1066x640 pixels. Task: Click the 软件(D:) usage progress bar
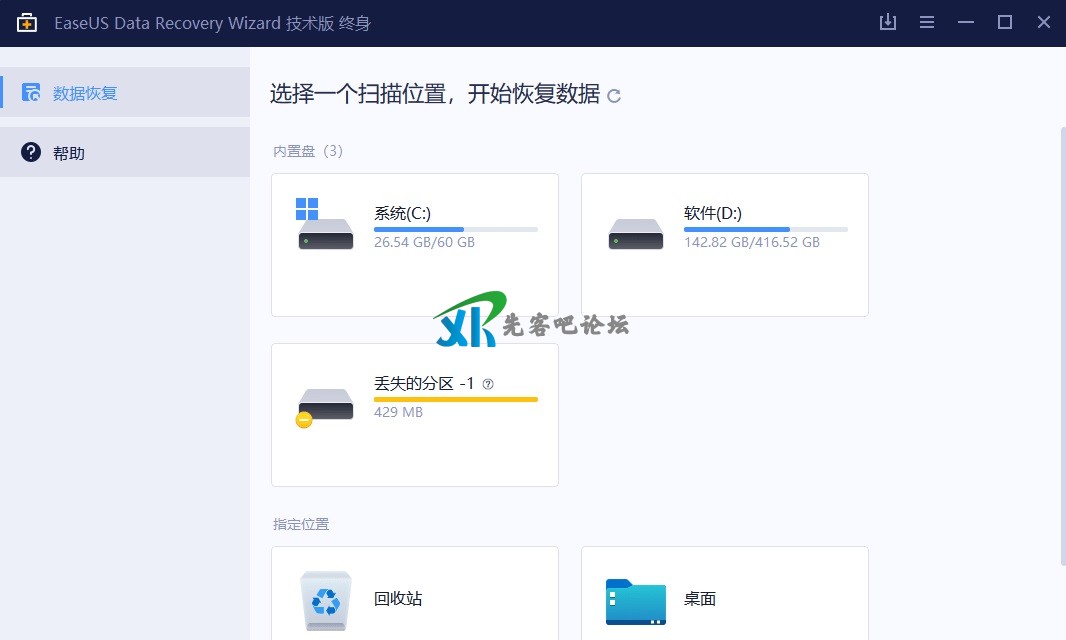click(765, 229)
